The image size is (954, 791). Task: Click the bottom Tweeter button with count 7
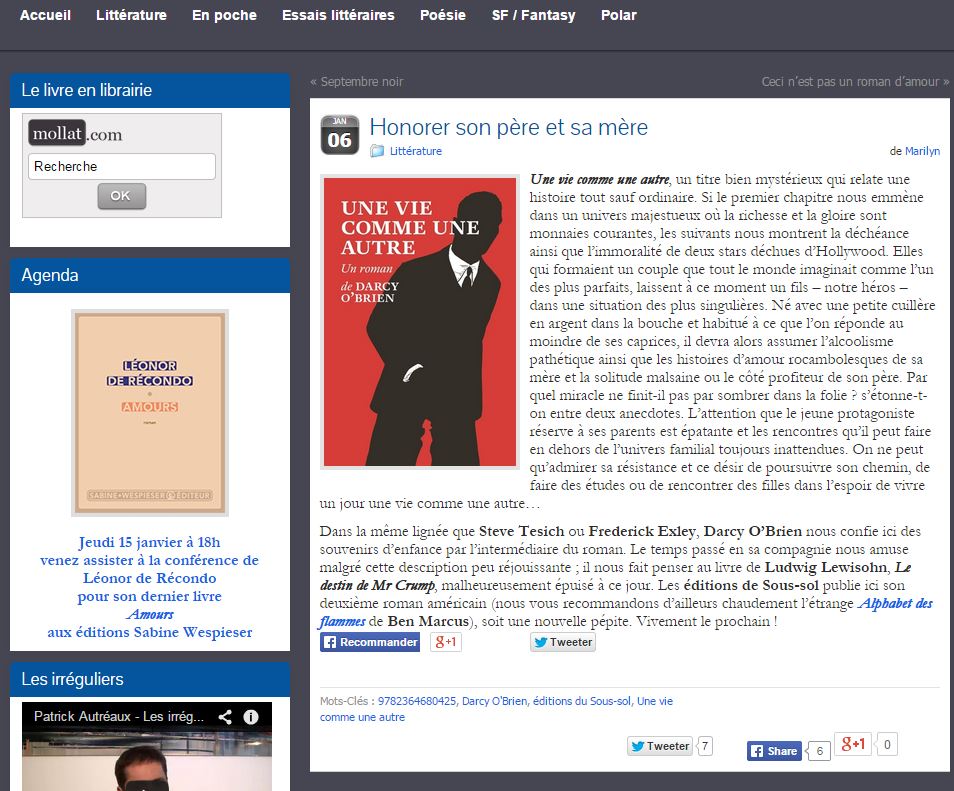point(660,746)
